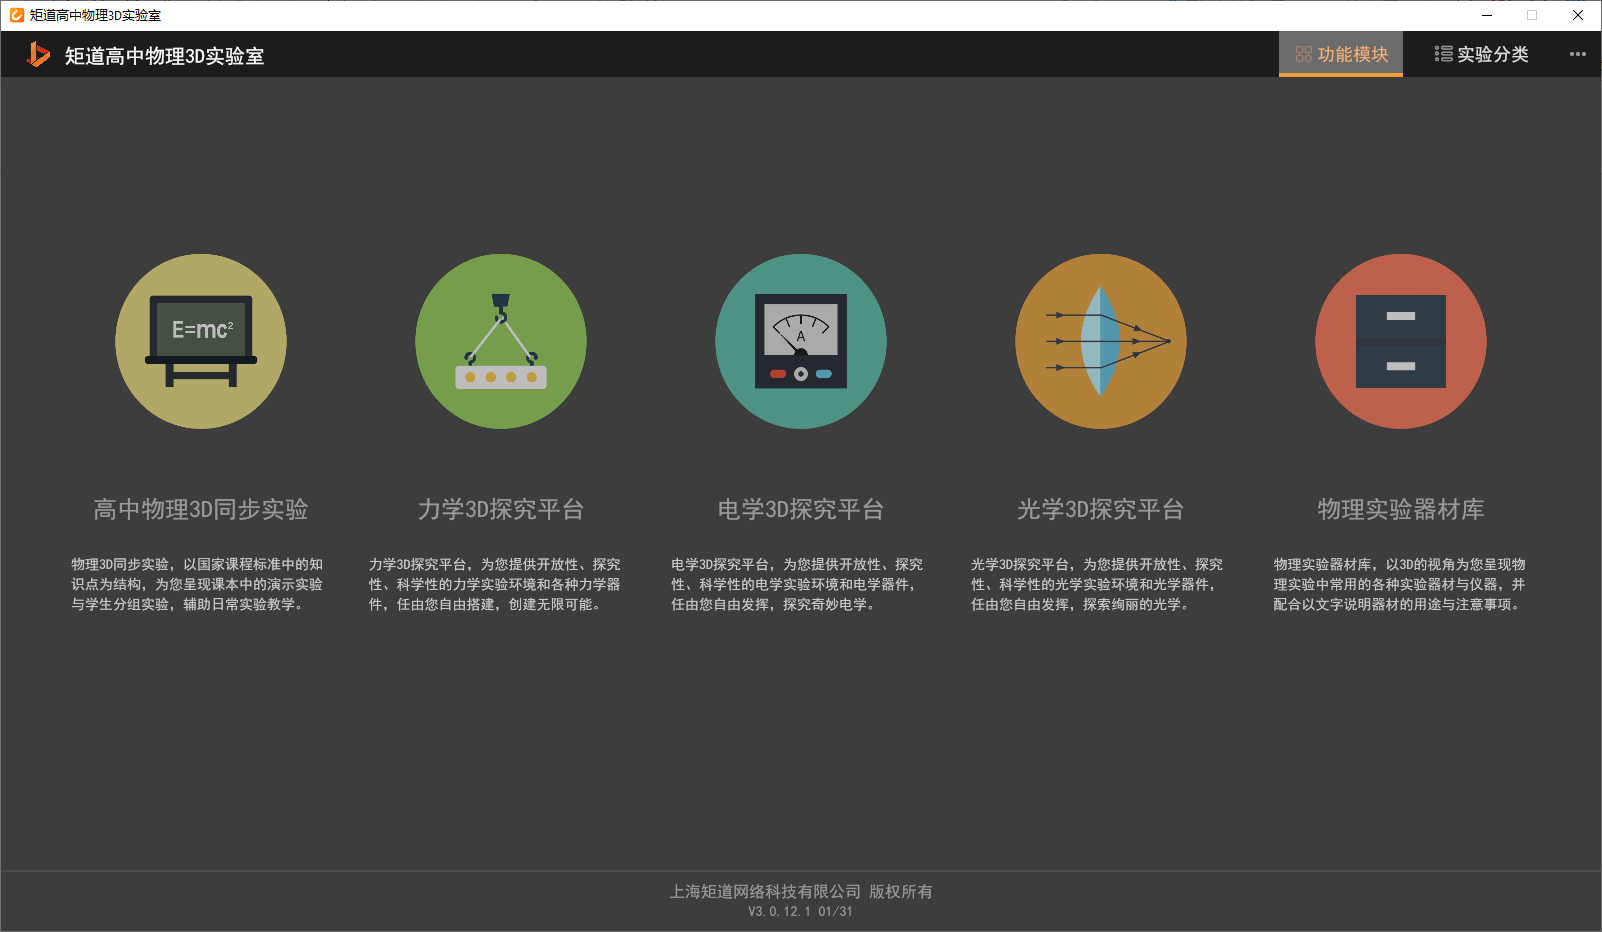Click the mechanics platform description paragraph

[x=495, y=585]
